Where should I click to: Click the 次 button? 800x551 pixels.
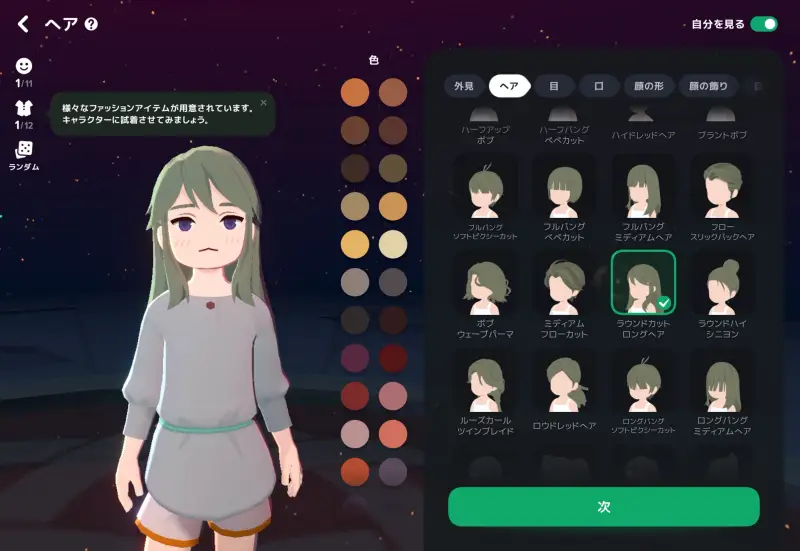[604, 507]
